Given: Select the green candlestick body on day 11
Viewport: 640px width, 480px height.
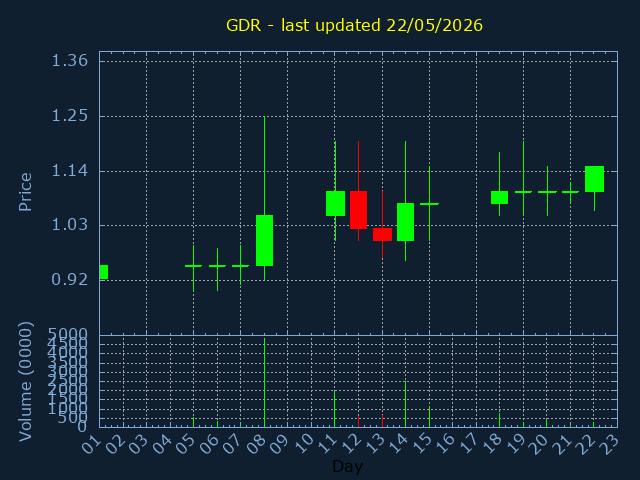Looking at the screenshot, I should pyautogui.click(x=336, y=203).
